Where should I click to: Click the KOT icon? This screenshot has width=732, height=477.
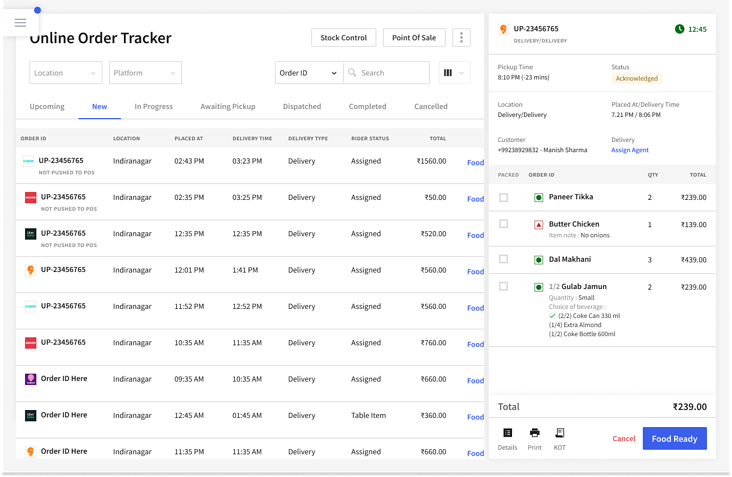pos(560,433)
